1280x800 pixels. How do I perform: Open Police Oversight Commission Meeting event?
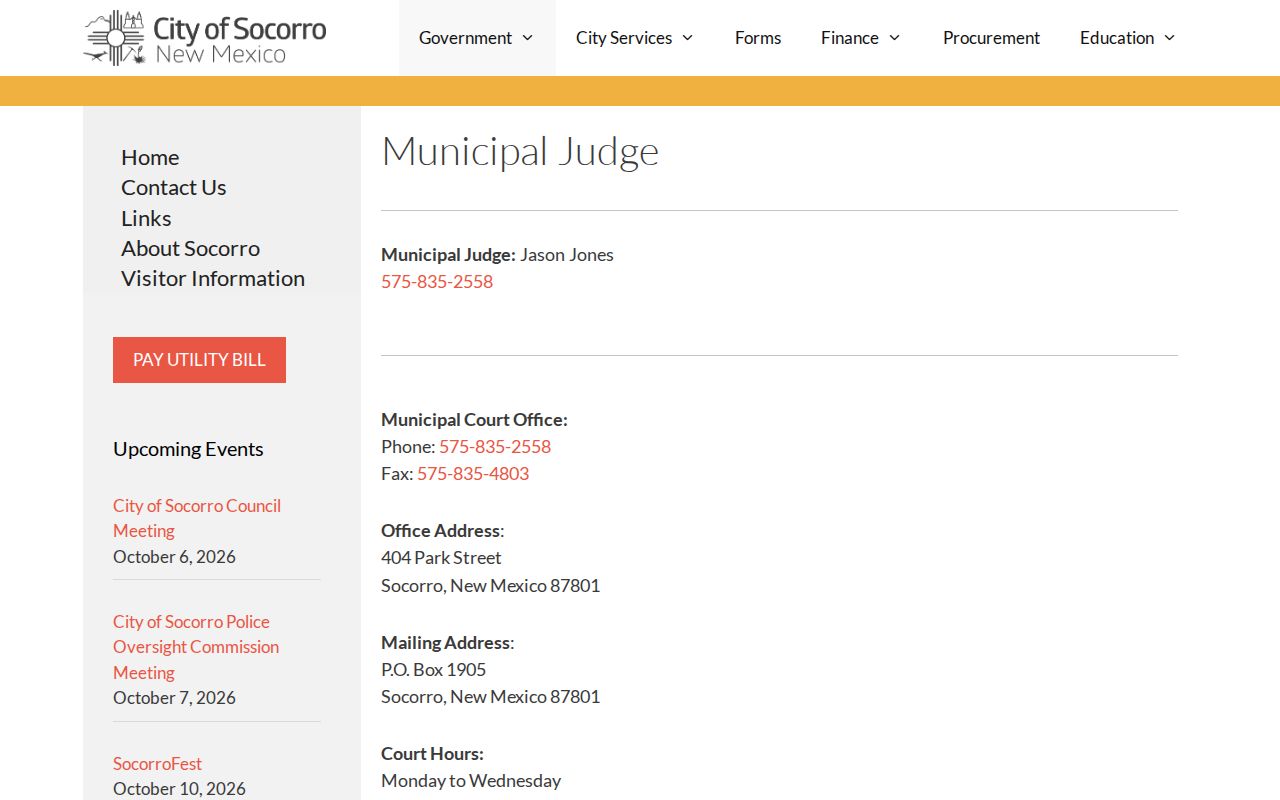196,647
